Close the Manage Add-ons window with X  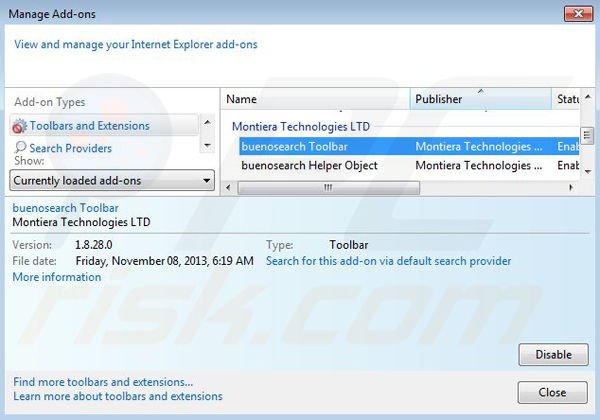[x=578, y=14]
